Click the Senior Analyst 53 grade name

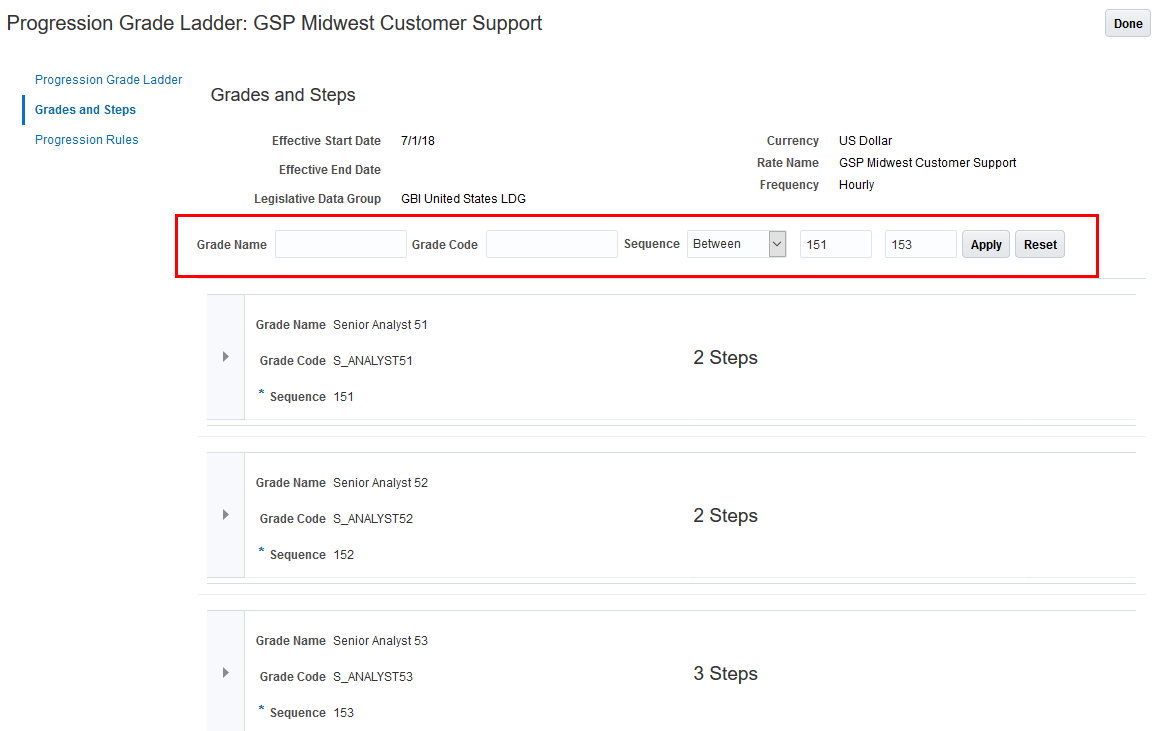click(x=380, y=641)
